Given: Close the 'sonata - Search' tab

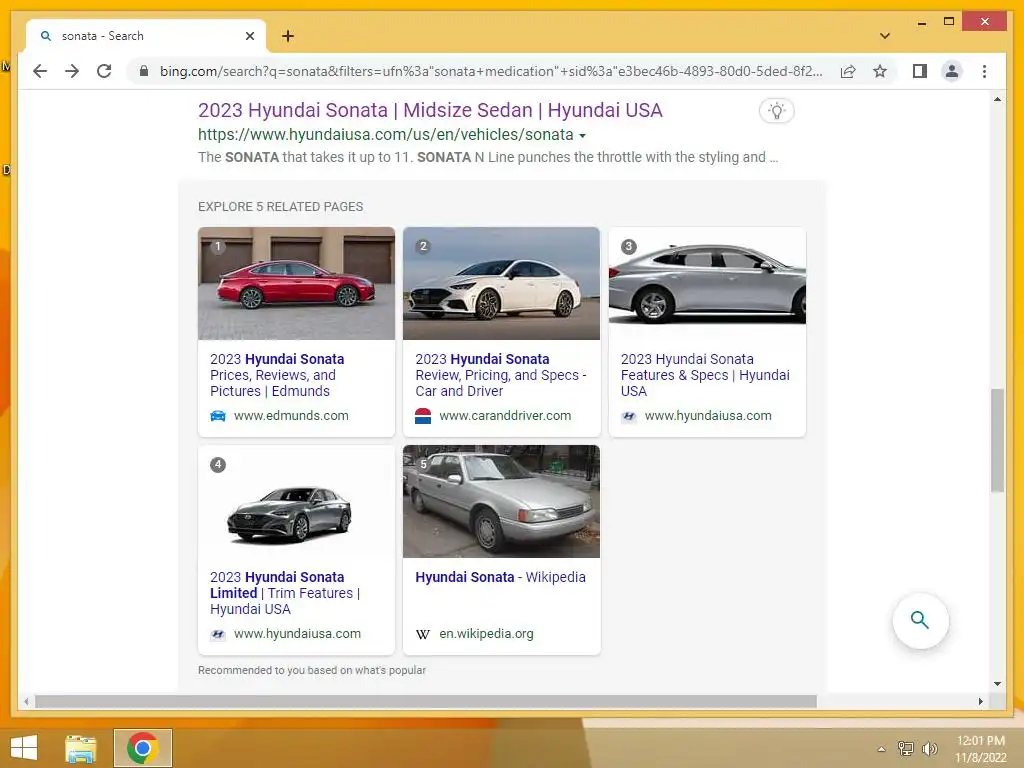Looking at the screenshot, I should point(249,36).
